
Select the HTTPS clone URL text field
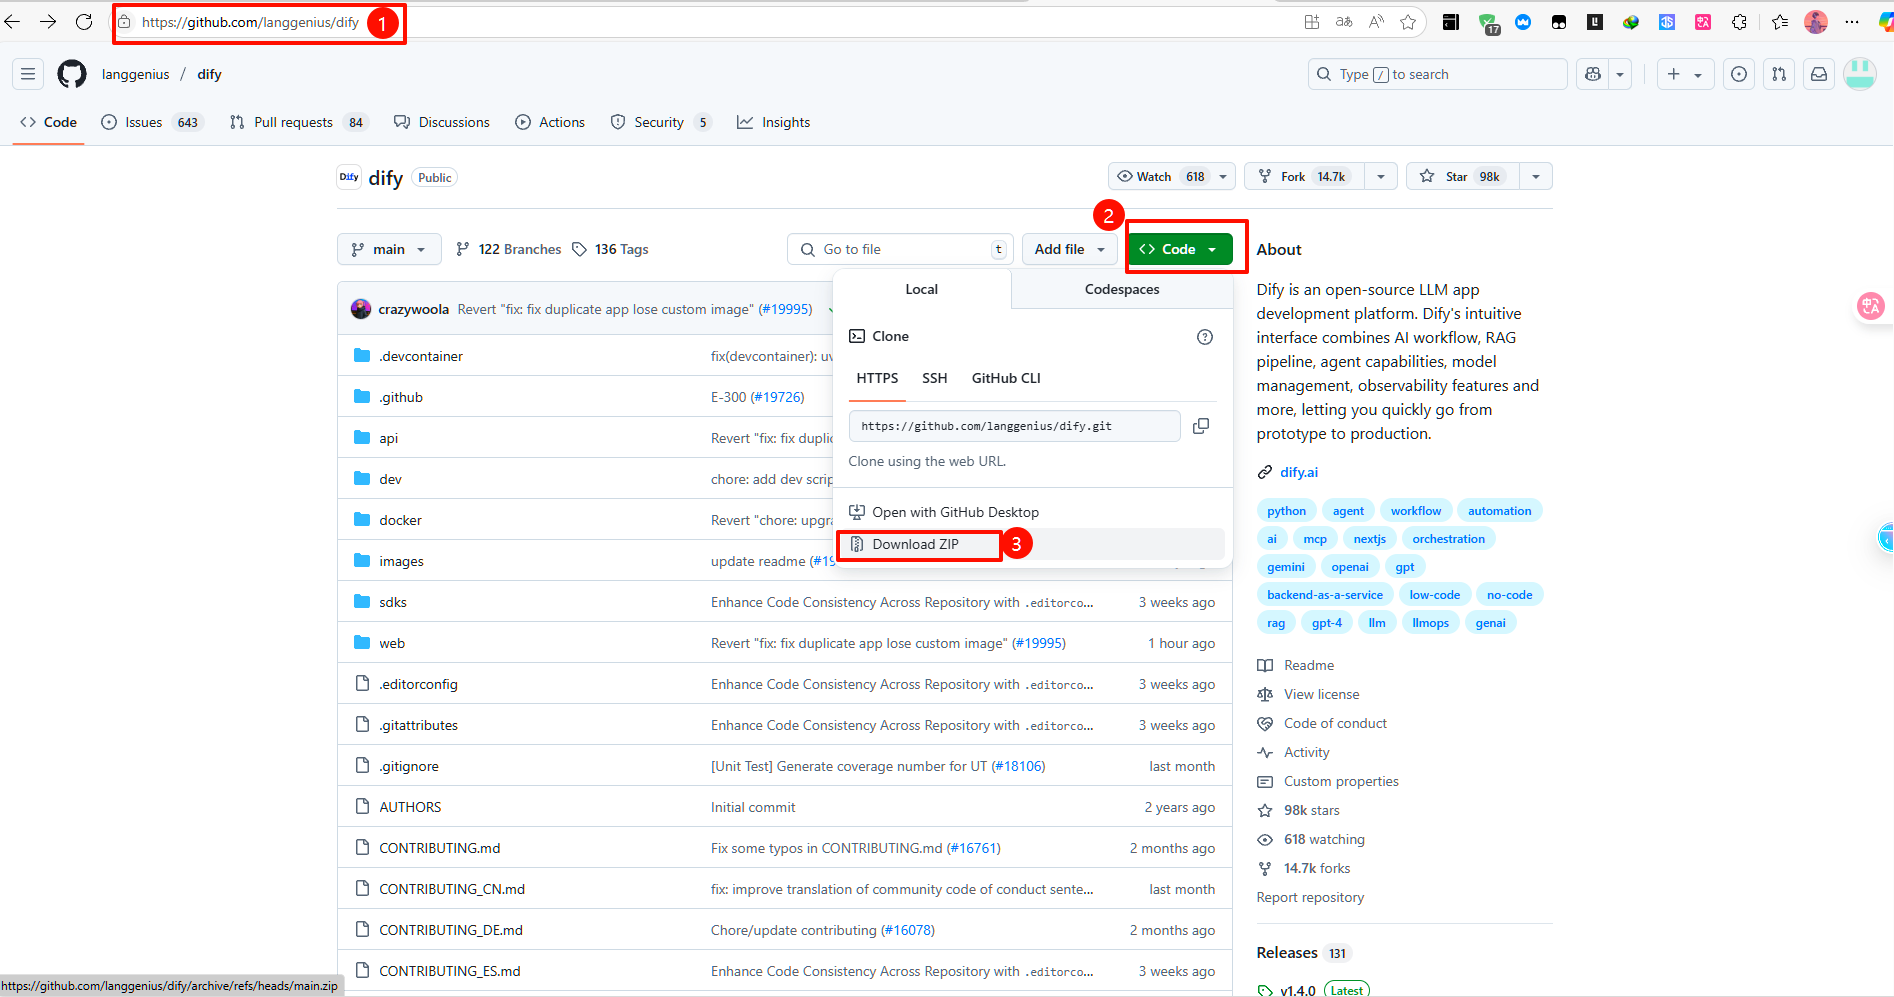[1014, 426]
